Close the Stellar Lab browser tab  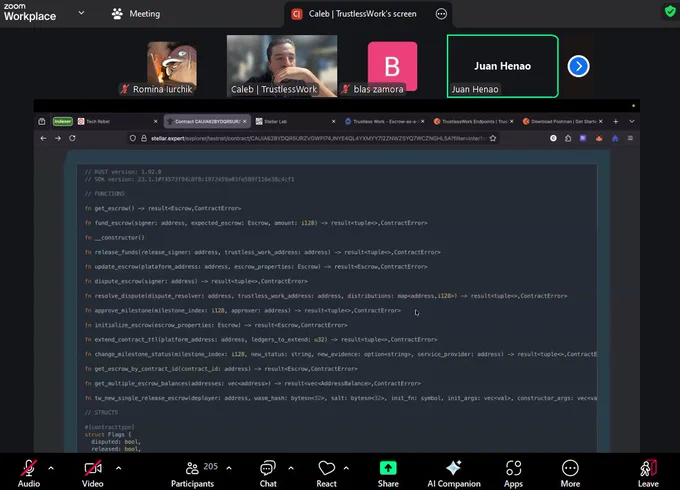pos(333,121)
